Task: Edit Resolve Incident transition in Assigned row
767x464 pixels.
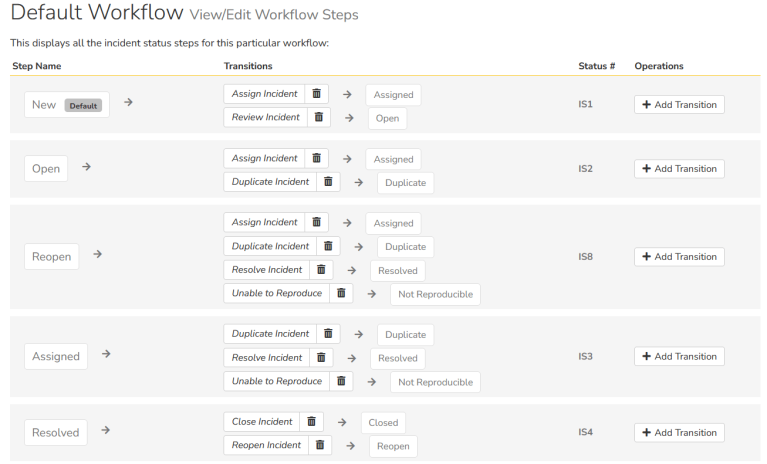Action: (267, 357)
